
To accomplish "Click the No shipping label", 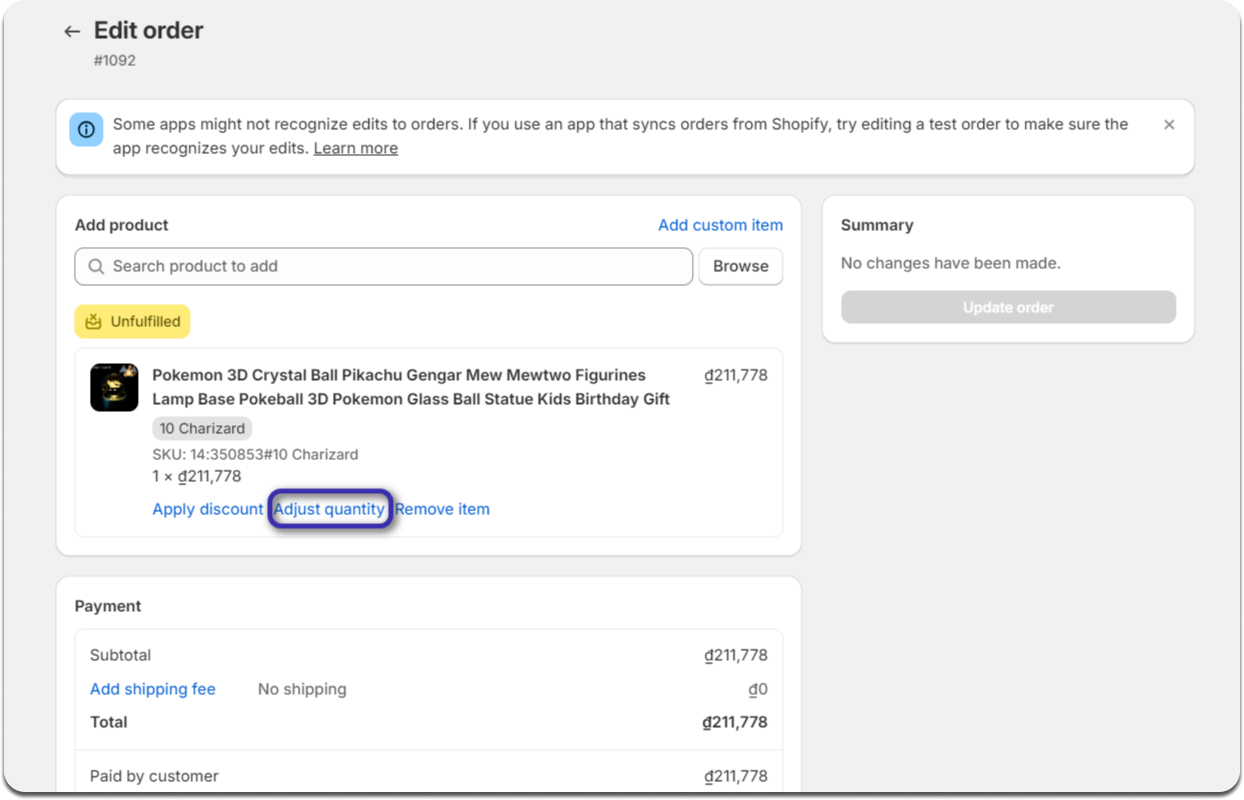I will (302, 689).
